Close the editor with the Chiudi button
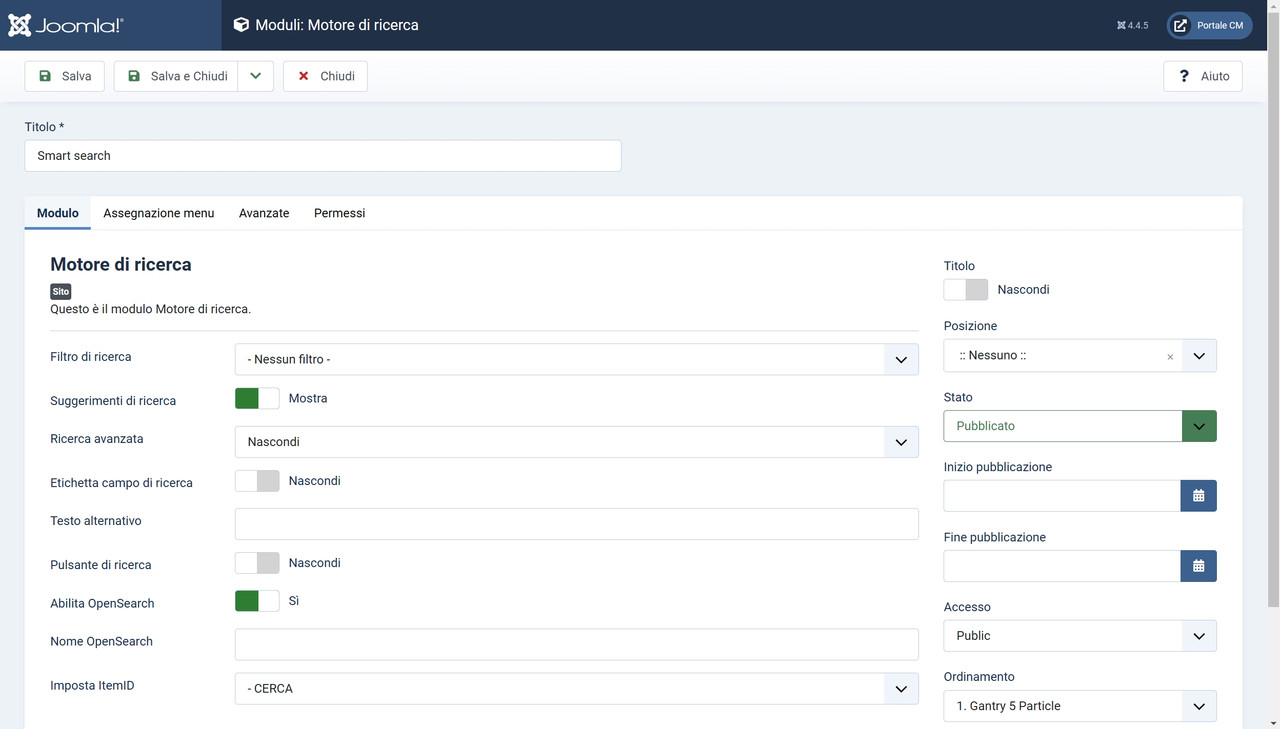Viewport: 1280px width, 729px height. [325, 75]
